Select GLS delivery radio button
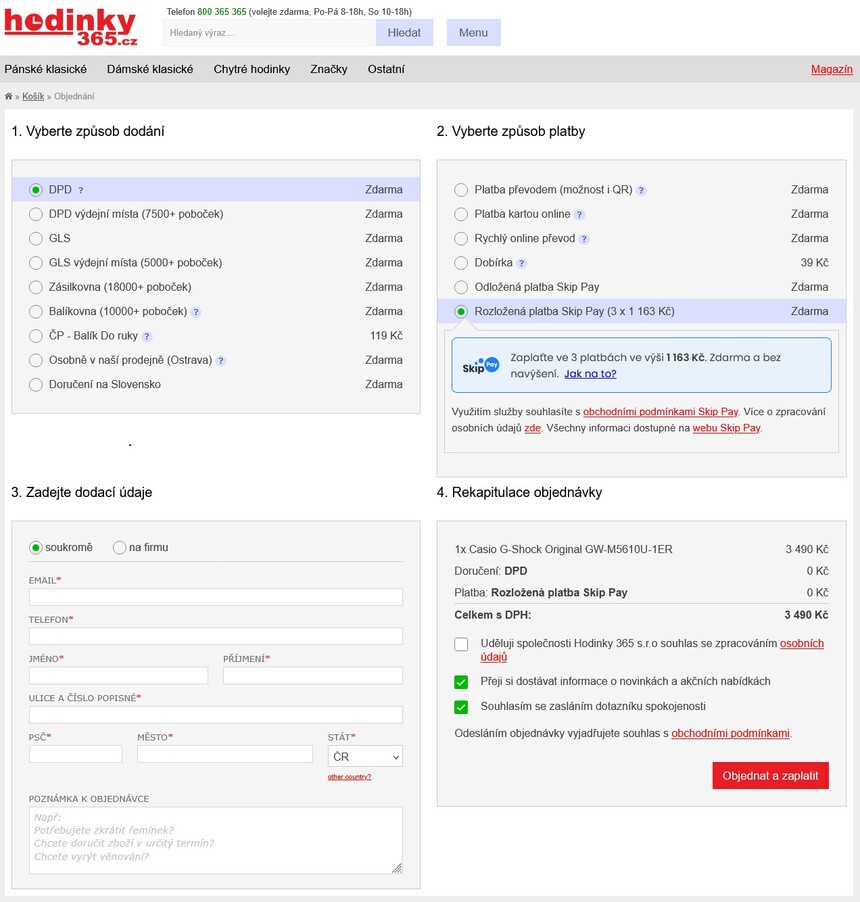860x902 pixels. tap(36, 239)
